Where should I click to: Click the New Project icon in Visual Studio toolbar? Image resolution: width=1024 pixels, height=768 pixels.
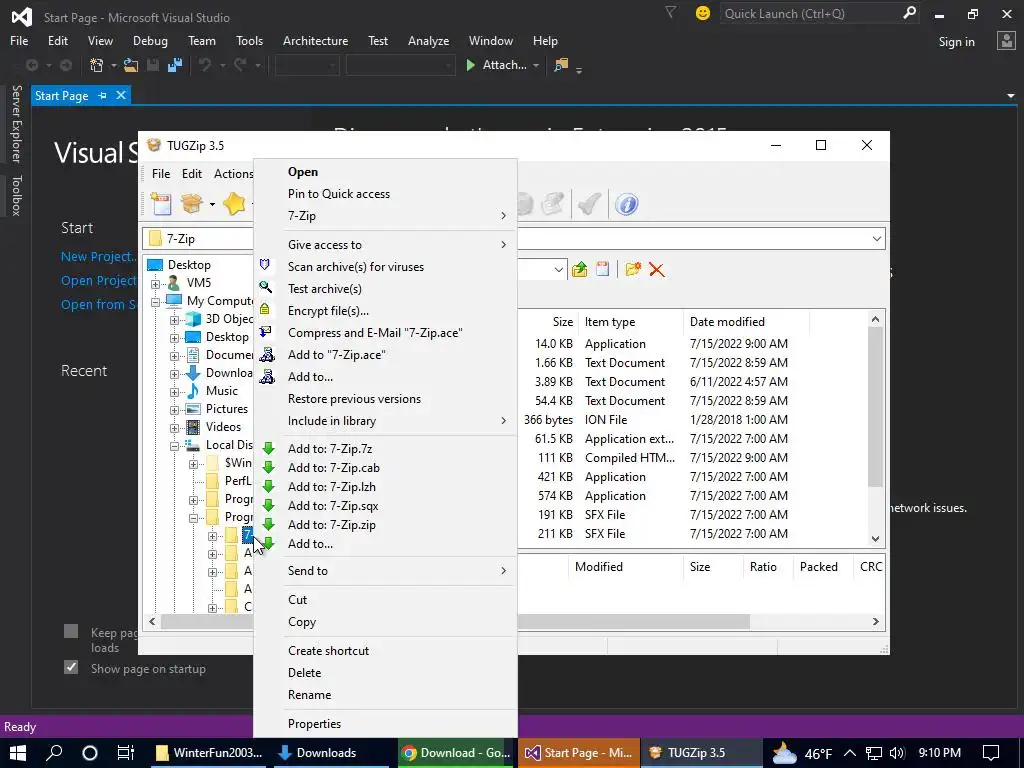tap(97, 65)
